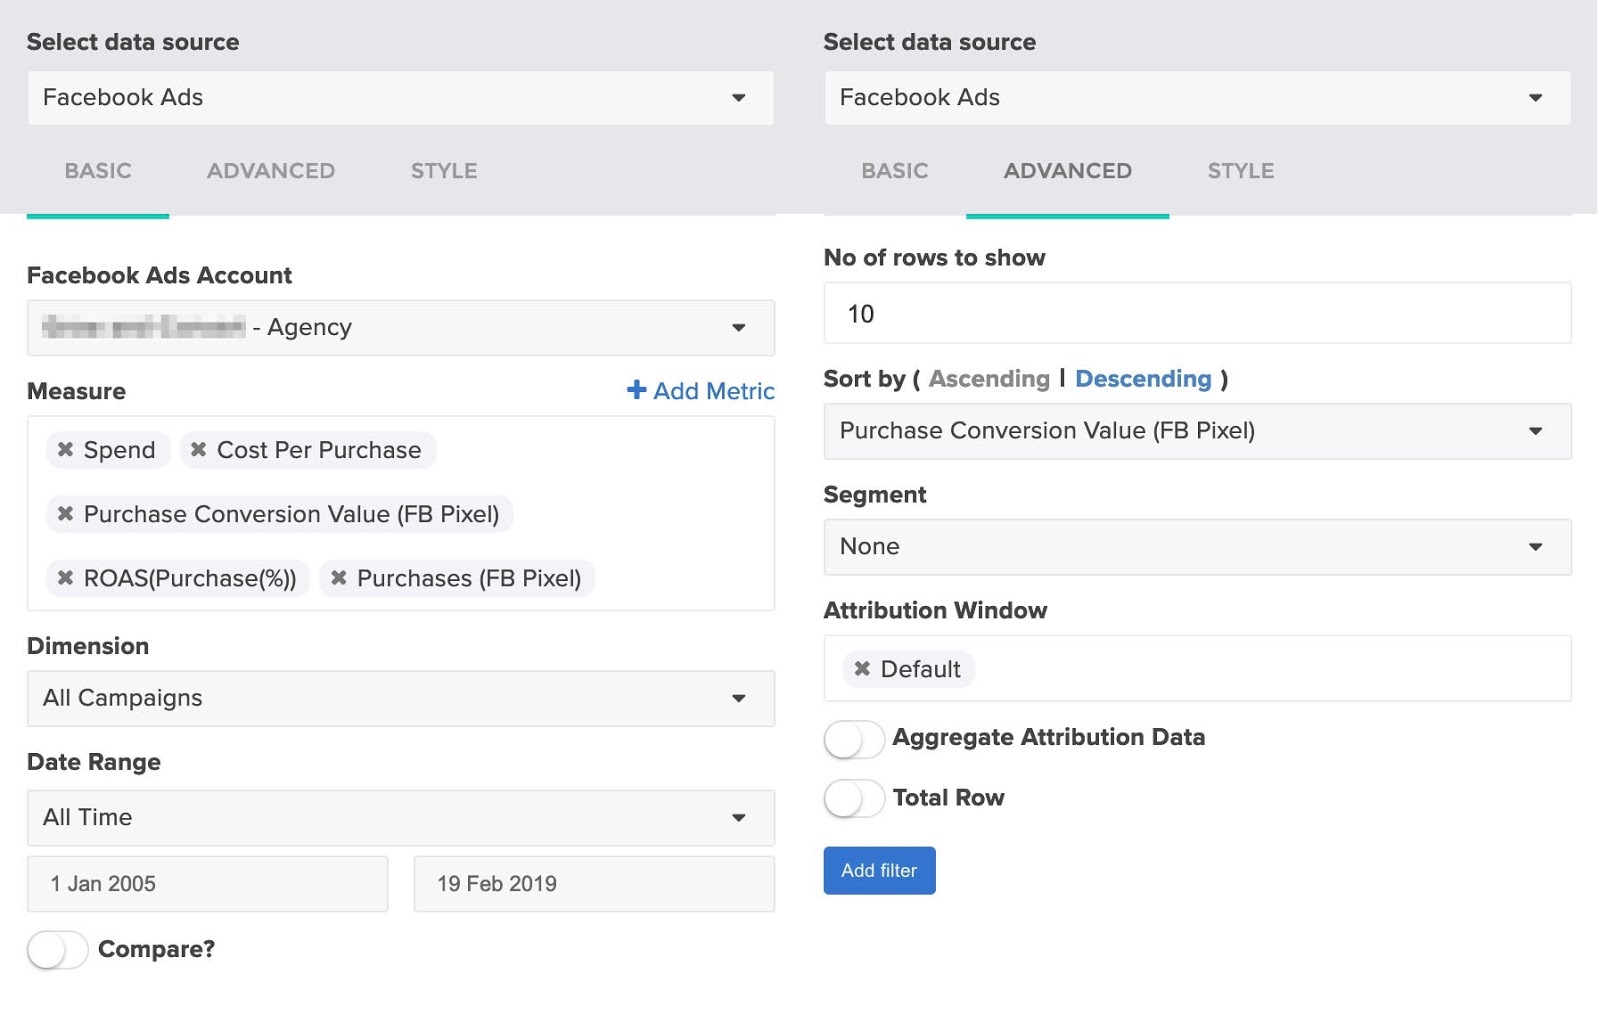Viewport: 1600px width, 1023px height.
Task: Select ADVANCED tab in right panel
Action: coord(1067,171)
